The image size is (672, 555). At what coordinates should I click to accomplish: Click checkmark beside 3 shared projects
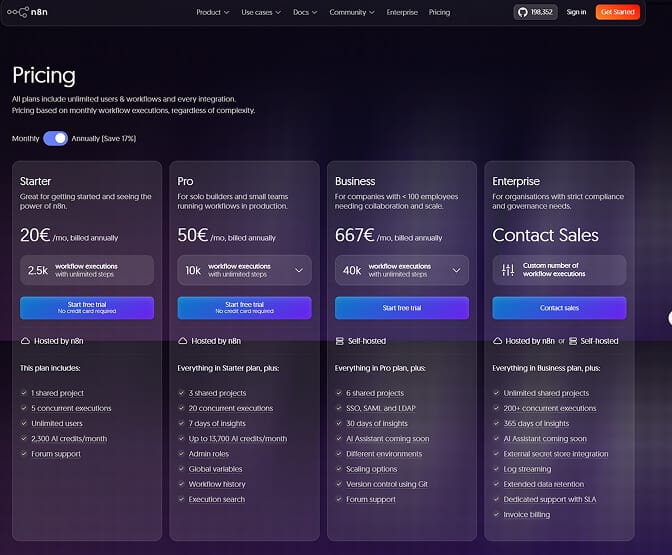(181, 393)
